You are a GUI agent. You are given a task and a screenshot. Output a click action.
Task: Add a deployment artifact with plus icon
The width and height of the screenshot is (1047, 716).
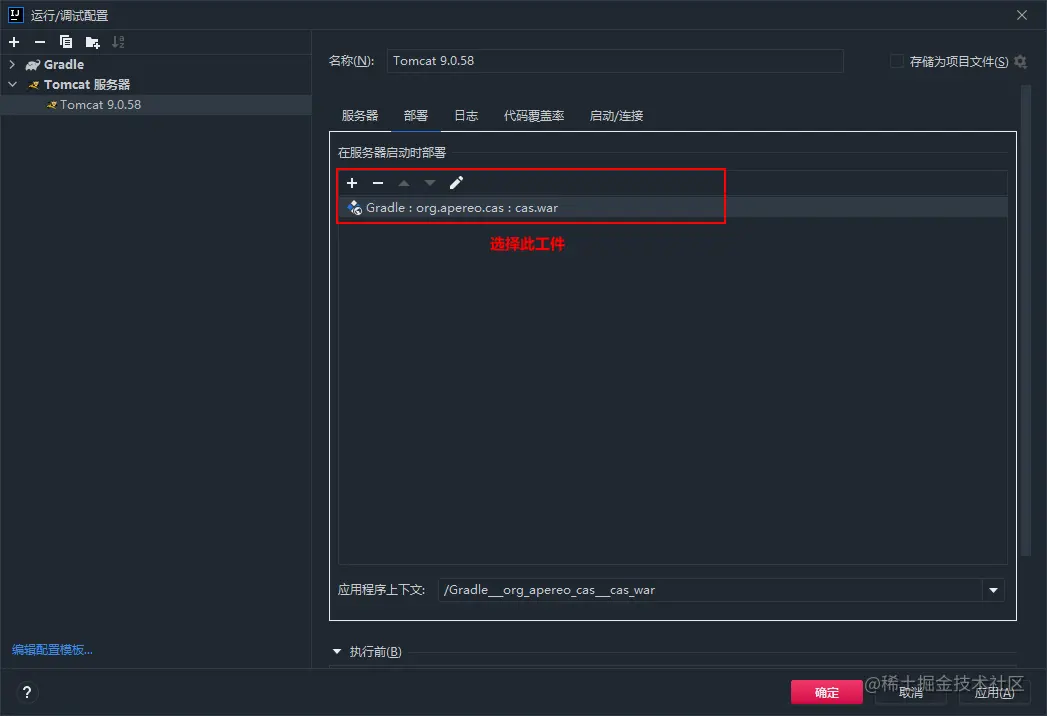coord(352,183)
